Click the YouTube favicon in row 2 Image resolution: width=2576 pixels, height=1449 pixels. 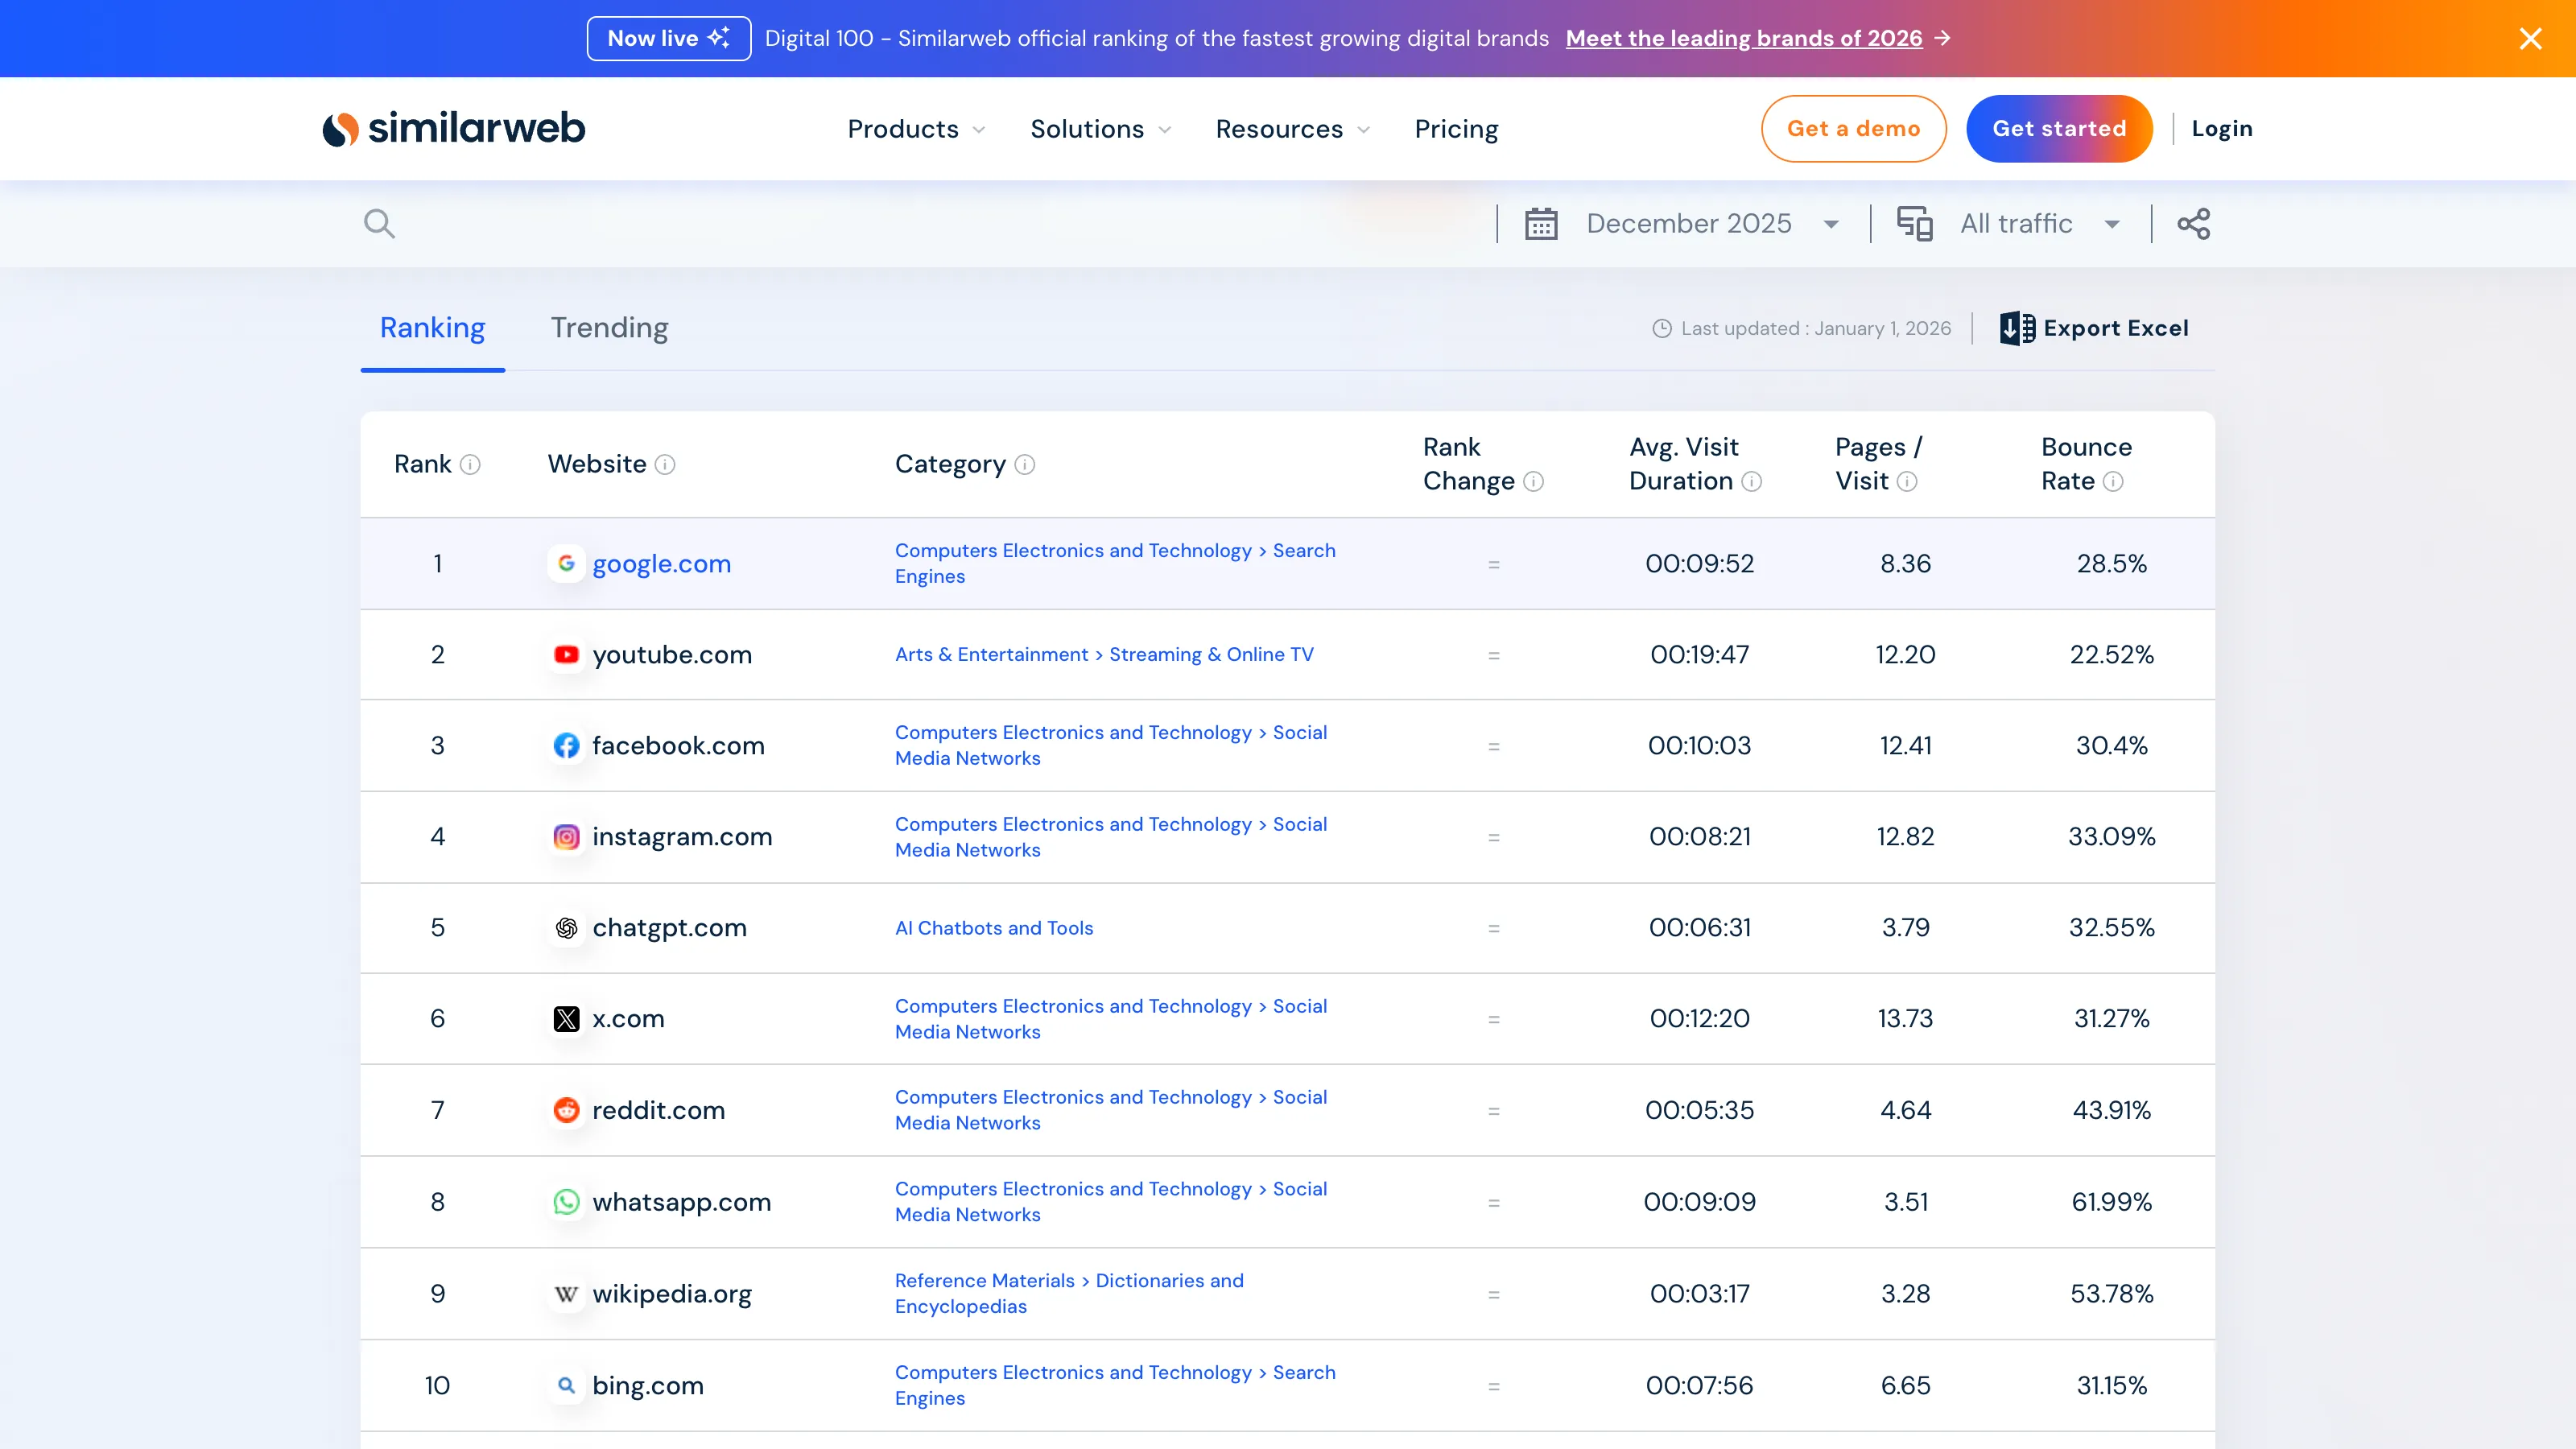coord(566,655)
